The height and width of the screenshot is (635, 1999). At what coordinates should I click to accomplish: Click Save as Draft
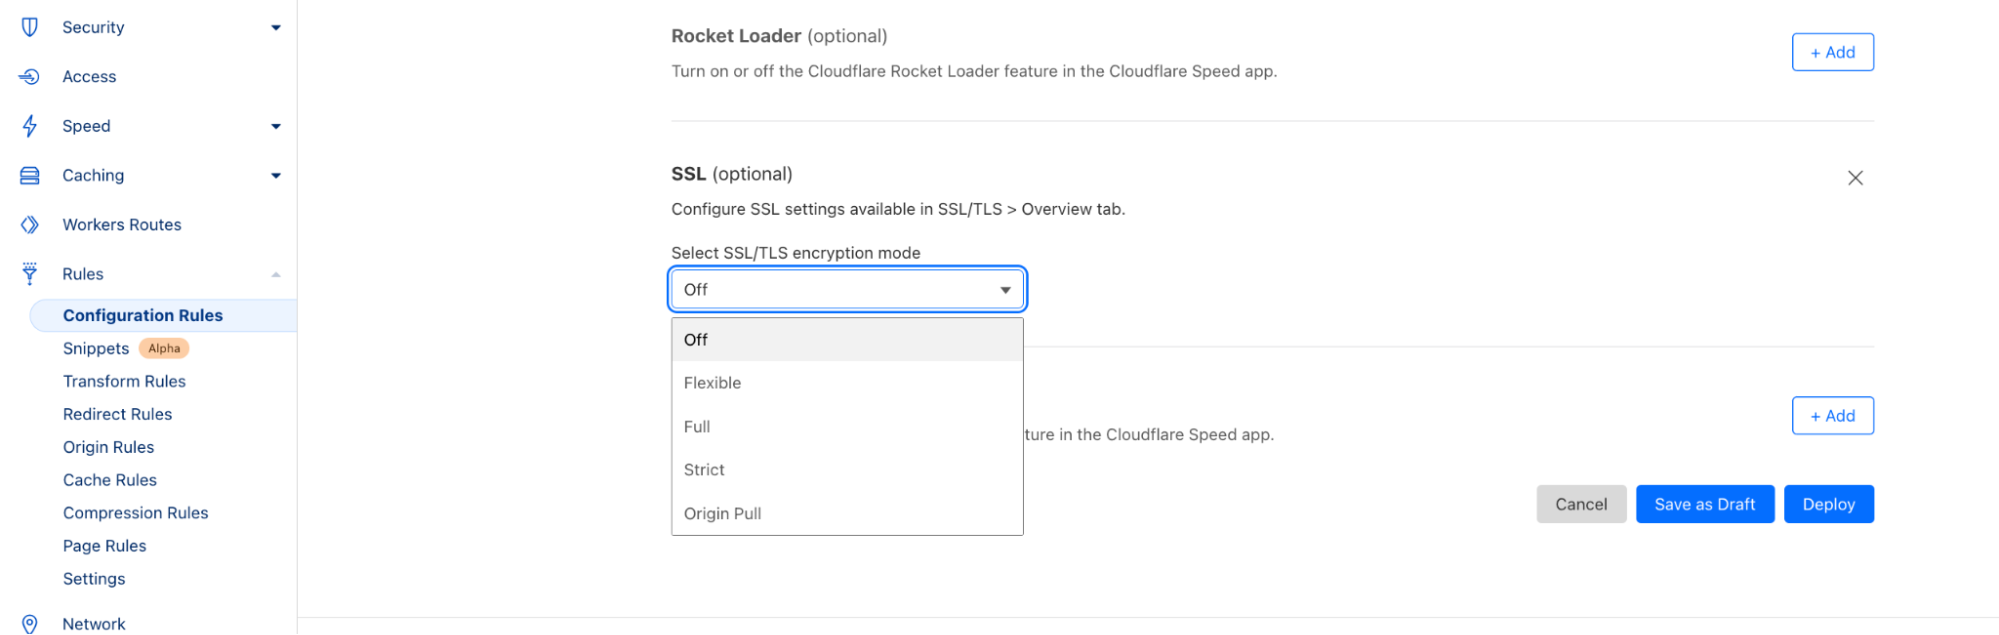click(1704, 505)
